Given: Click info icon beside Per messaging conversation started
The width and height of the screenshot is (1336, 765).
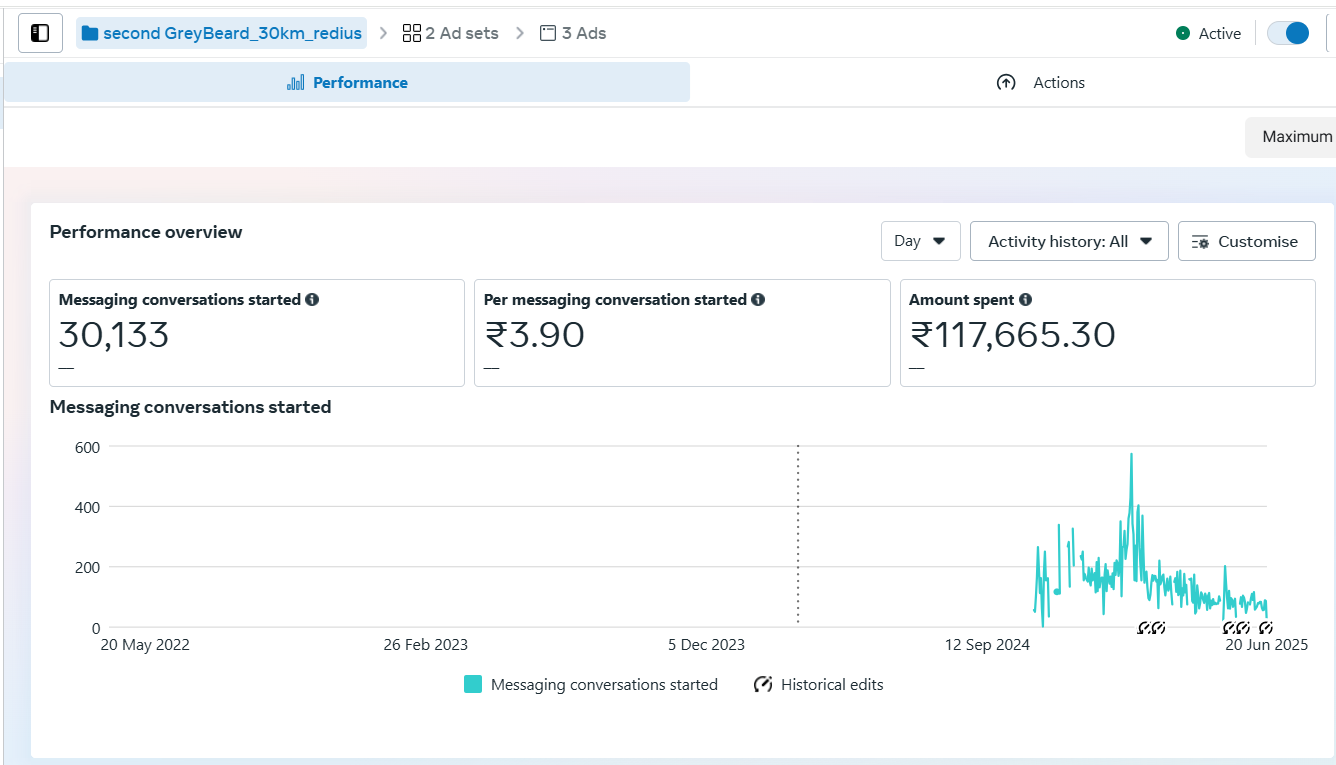Looking at the screenshot, I should (x=758, y=299).
